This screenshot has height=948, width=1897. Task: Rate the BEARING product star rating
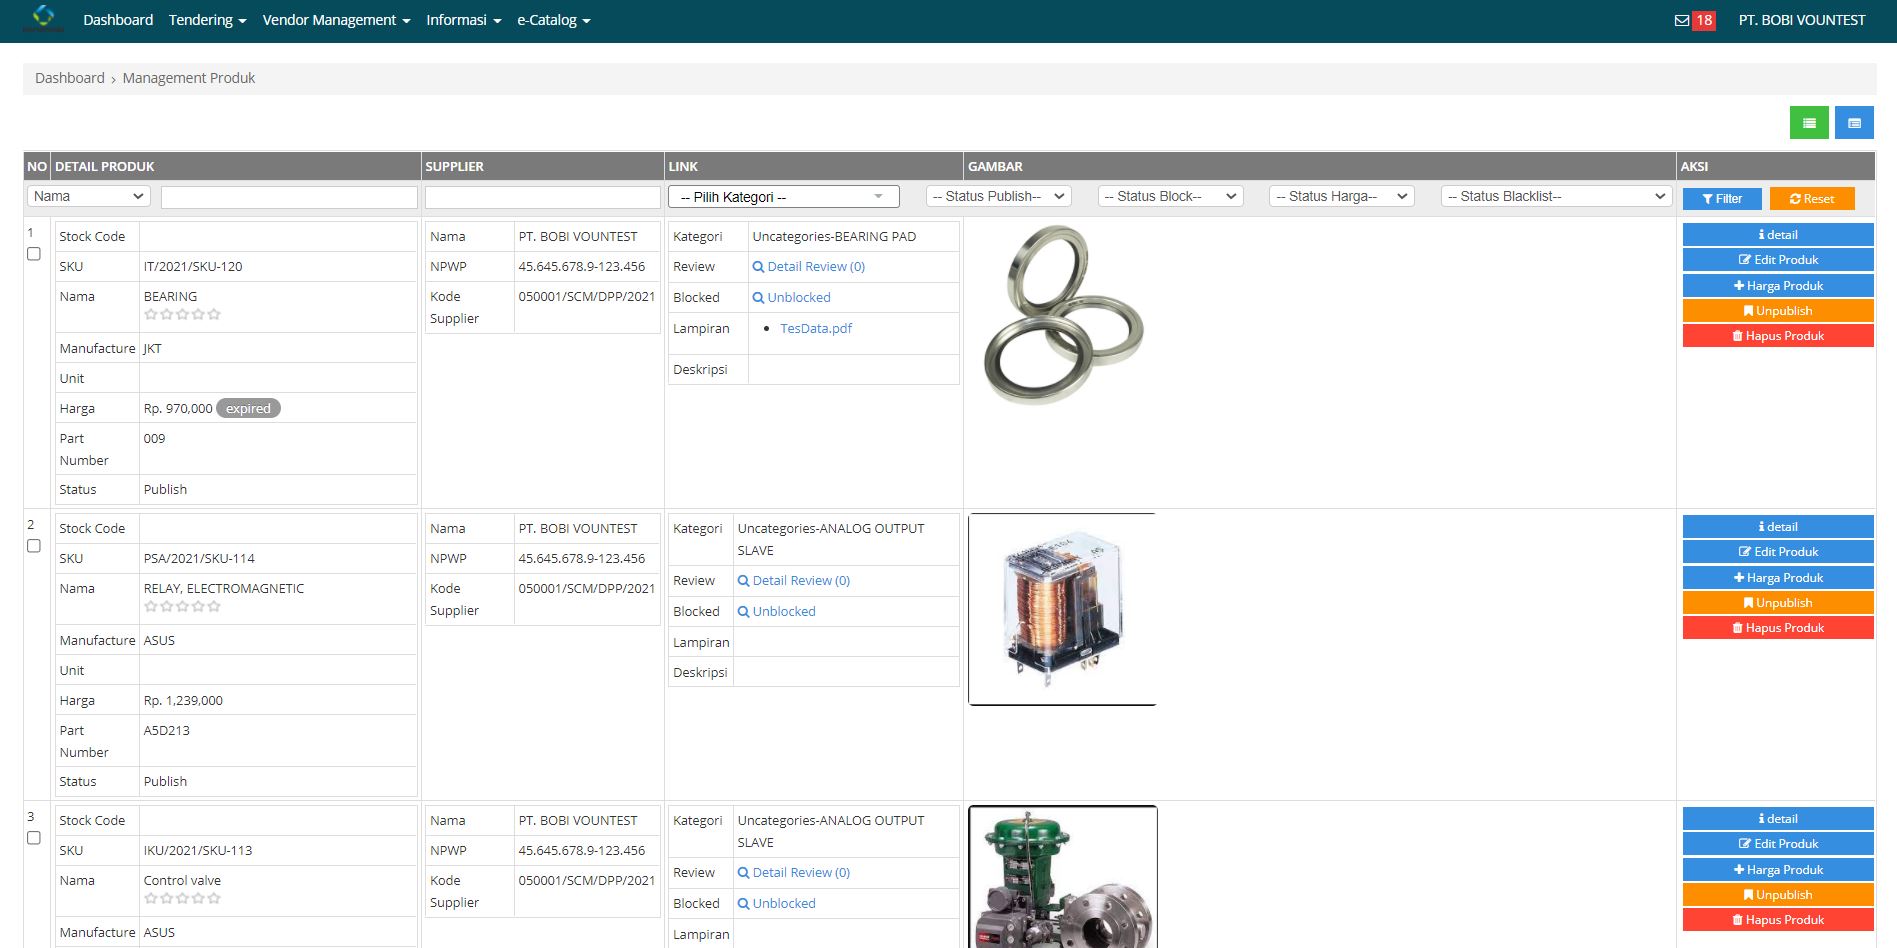click(x=182, y=313)
